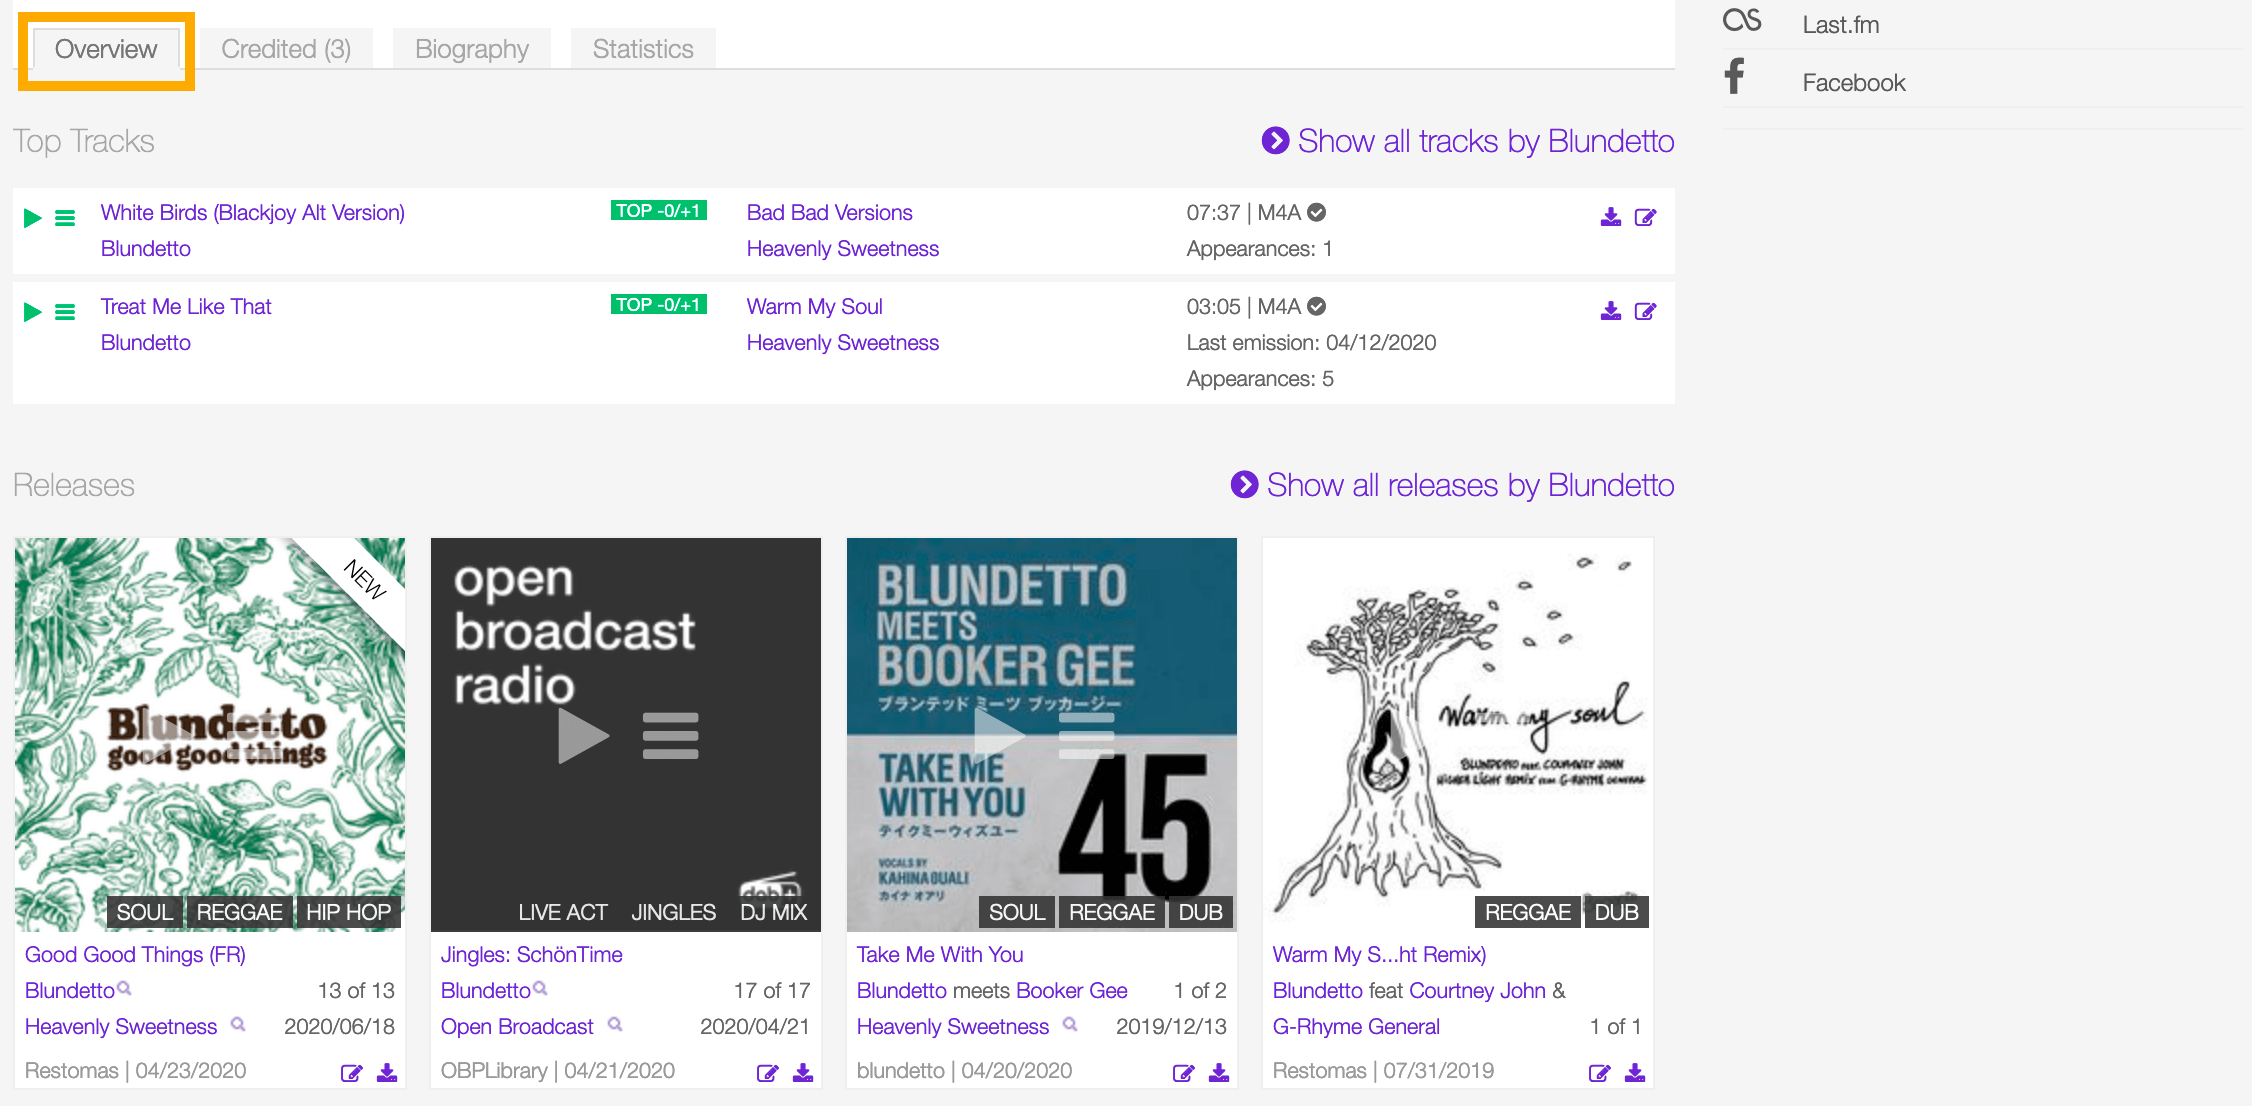Open G-Rhyme General artist link

(x=1356, y=1026)
